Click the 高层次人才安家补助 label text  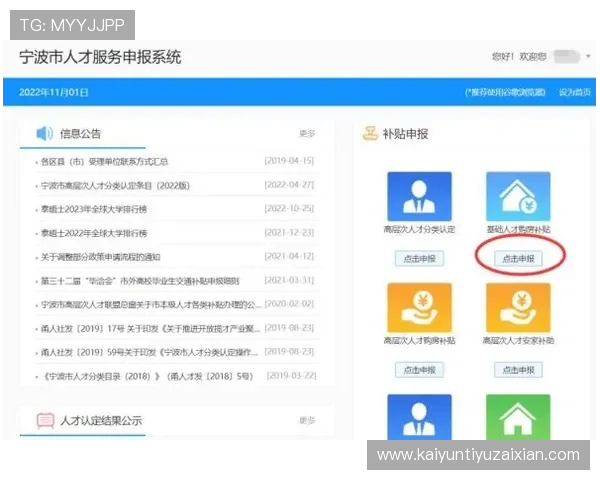pos(518,340)
